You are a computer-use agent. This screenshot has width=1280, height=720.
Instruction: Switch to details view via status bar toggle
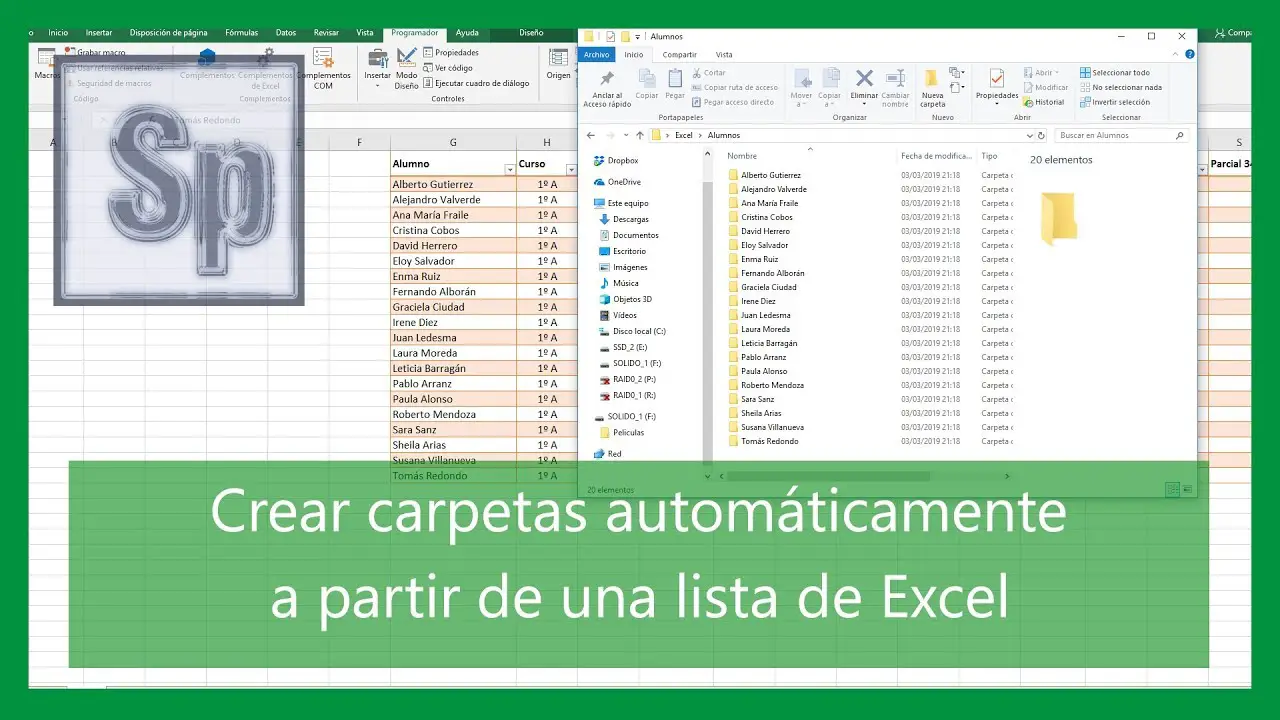pos(1172,489)
